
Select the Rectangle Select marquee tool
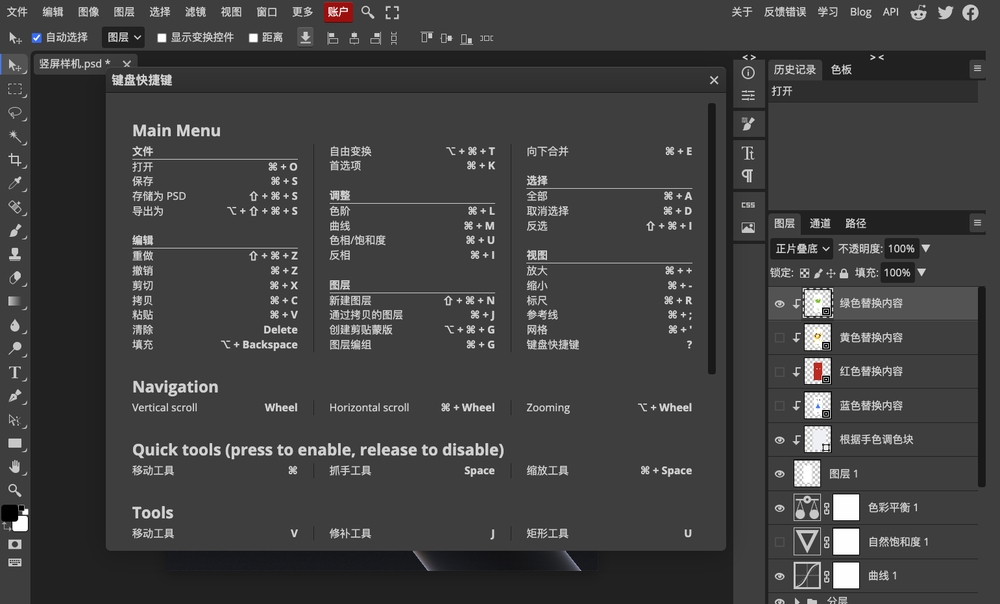coord(15,89)
